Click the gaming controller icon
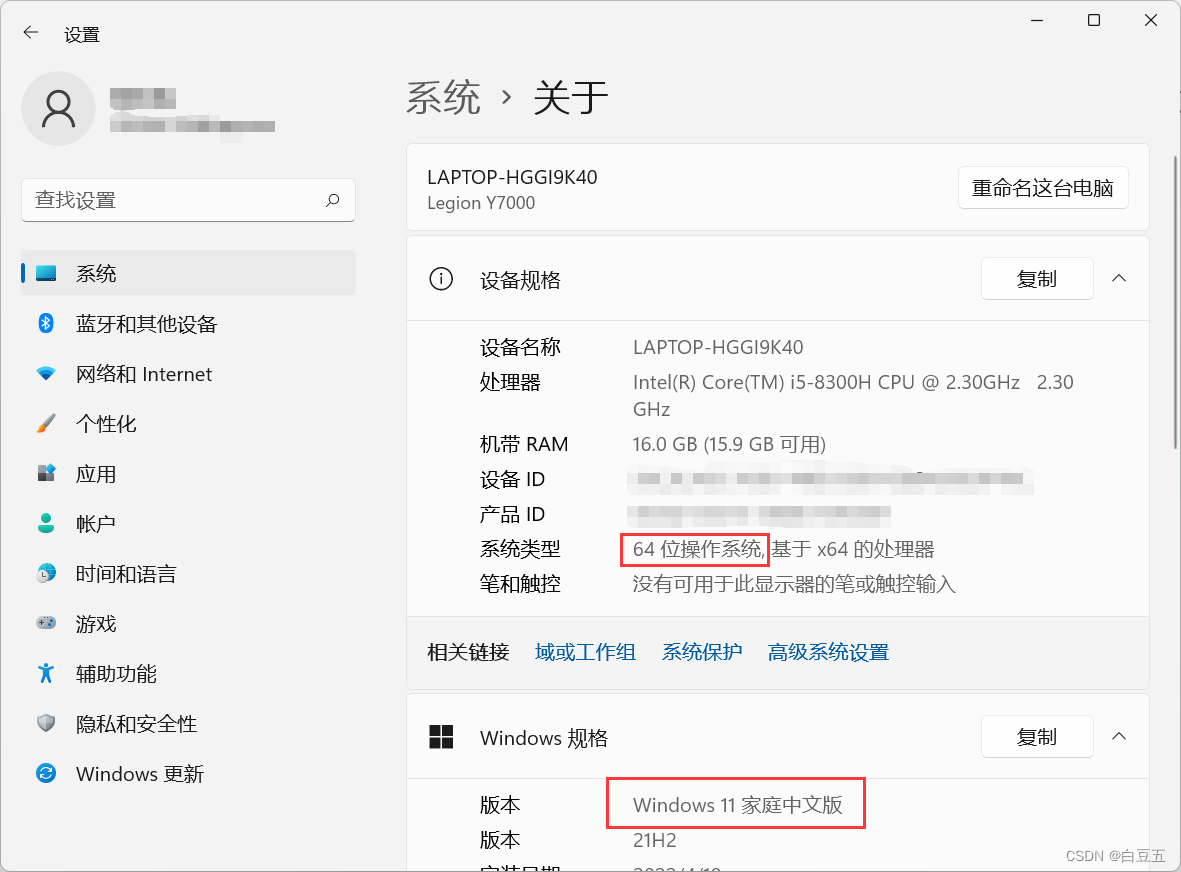This screenshot has height=872, width=1181. pos(46,623)
